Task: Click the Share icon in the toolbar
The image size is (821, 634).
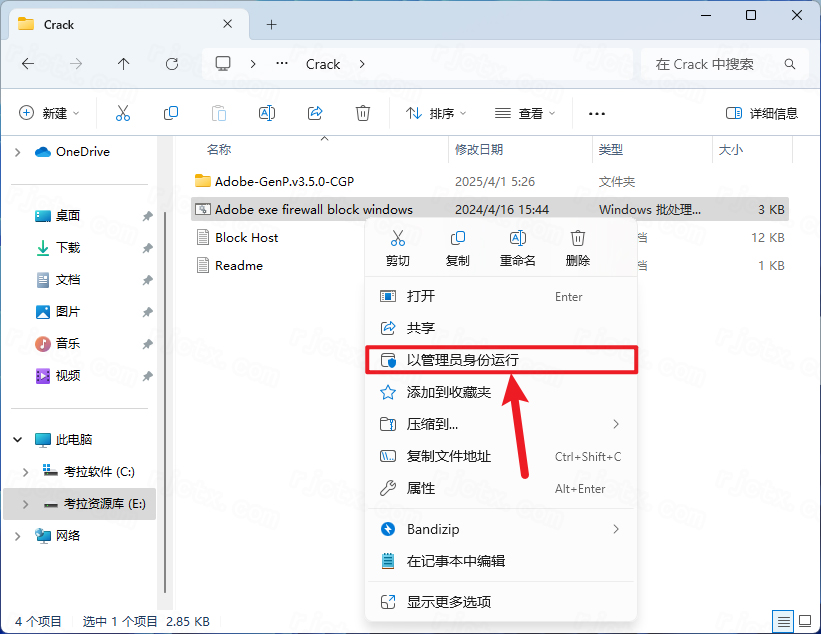Action: click(x=315, y=113)
